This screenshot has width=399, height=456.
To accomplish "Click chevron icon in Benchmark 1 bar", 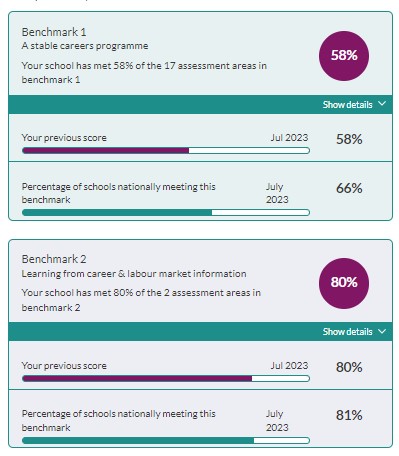I will click(382, 104).
